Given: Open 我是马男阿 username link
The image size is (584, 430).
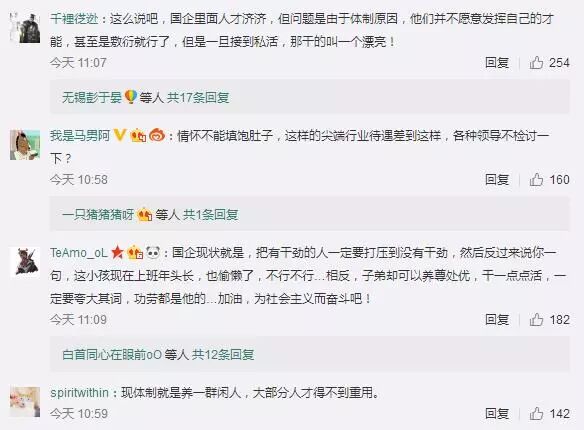Looking at the screenshot, I should pos(80,136).
